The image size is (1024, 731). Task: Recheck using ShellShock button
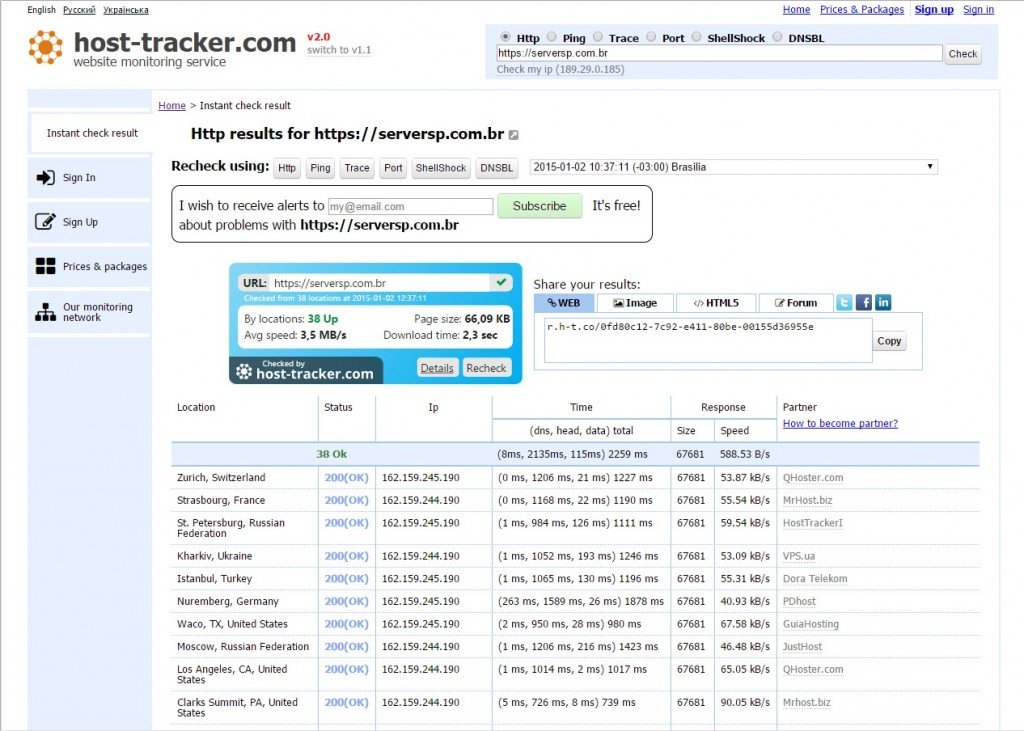pos(441,168)
